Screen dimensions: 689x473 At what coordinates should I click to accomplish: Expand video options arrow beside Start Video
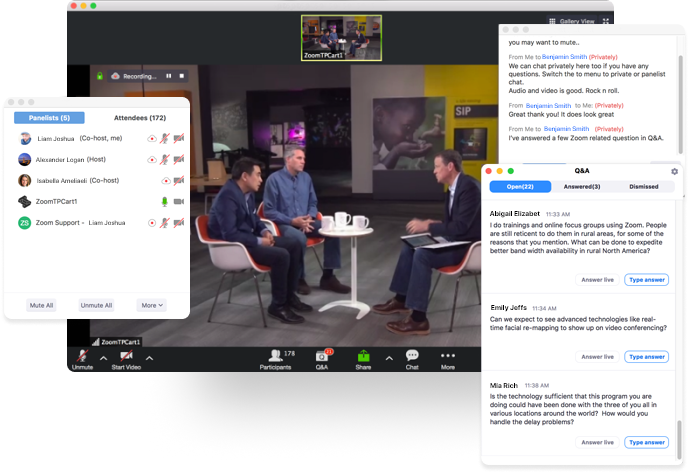[150, 357]
